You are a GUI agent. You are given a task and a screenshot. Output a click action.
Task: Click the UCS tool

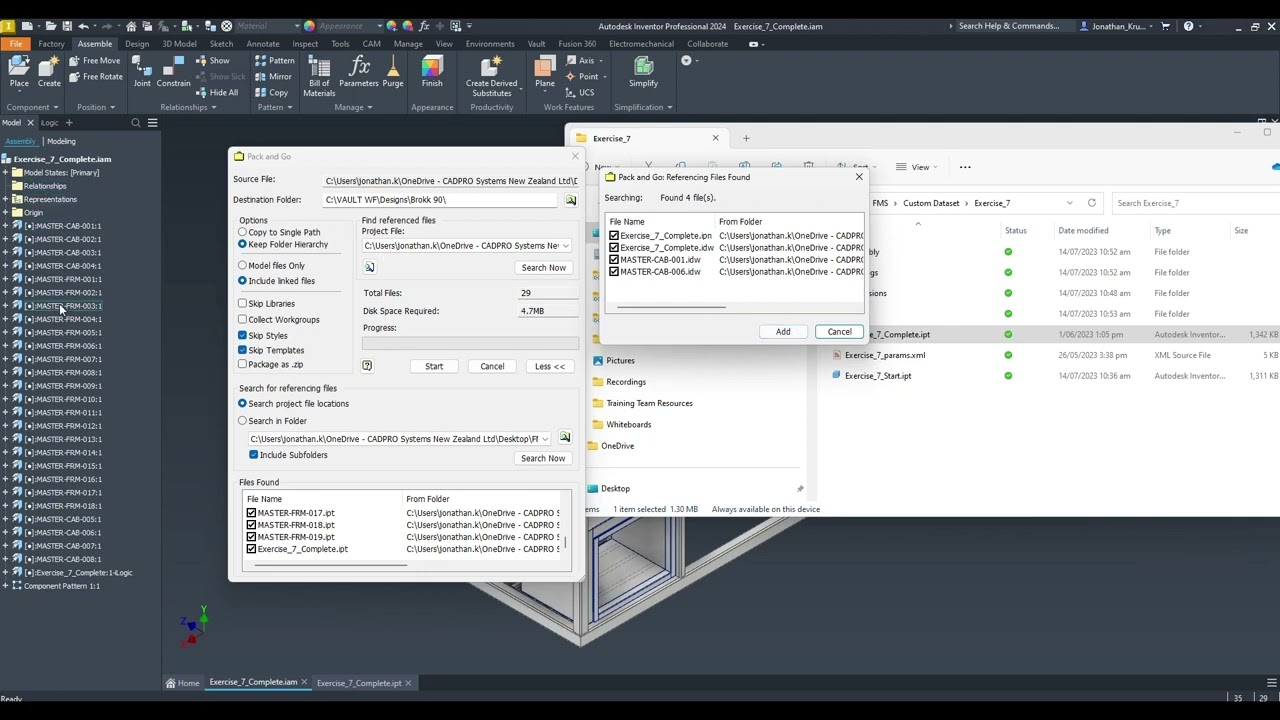(x=579, y=93)
